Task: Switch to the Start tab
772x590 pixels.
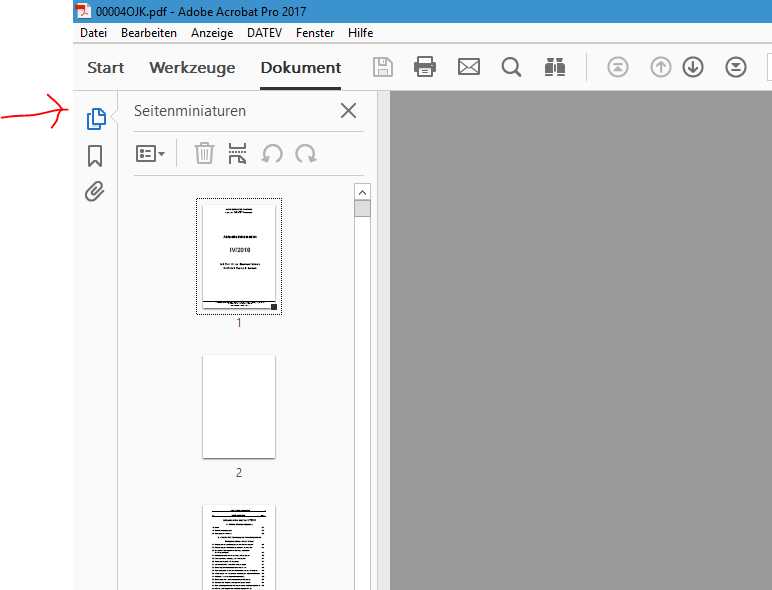Action: point(105,67)
